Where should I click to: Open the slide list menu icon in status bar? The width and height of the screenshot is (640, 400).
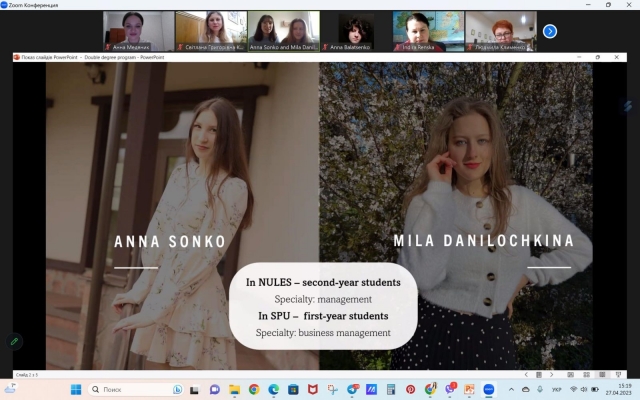click(x=539, y=374)
